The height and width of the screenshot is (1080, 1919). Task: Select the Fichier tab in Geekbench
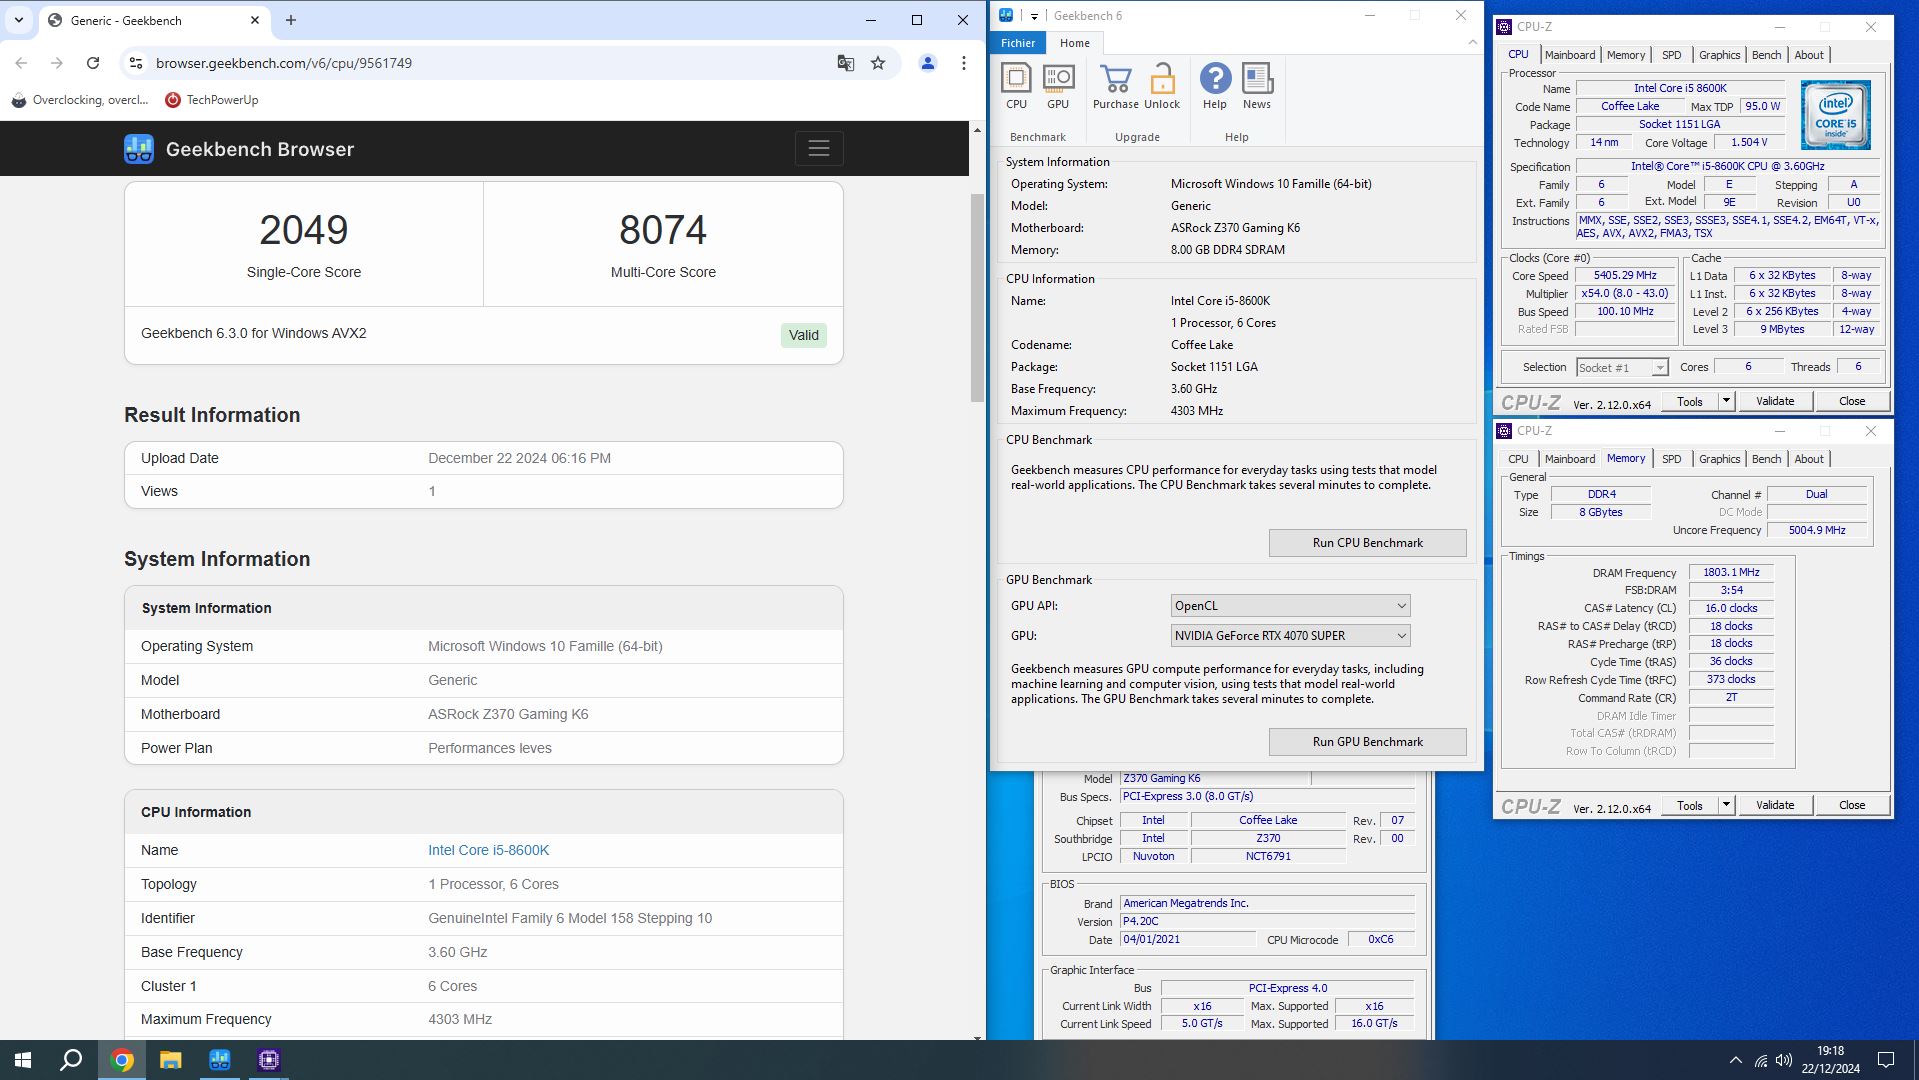pos(1018,43)
